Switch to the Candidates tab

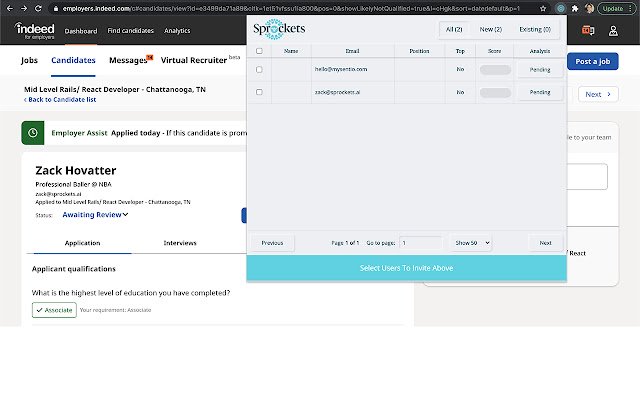tap(73, 60)
